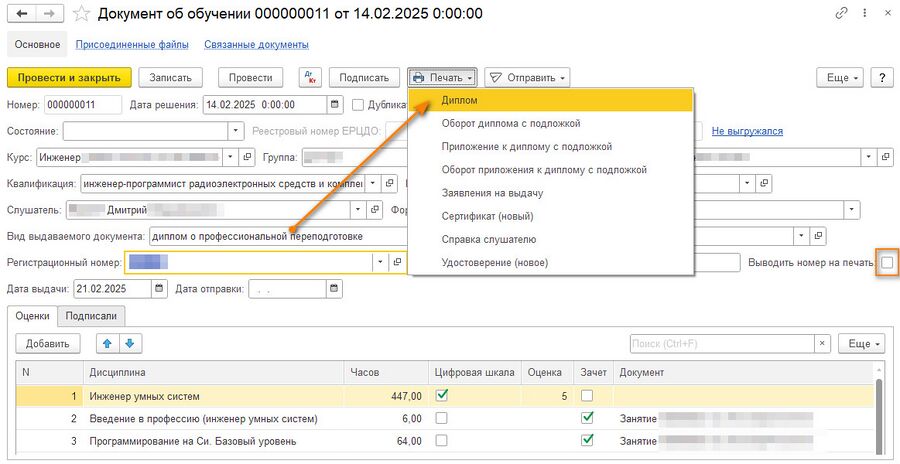Image resolution: width=900 pixels, height=464 pixels.
Task: Switch to the Подписали tab
Action: tap(92, 315)
